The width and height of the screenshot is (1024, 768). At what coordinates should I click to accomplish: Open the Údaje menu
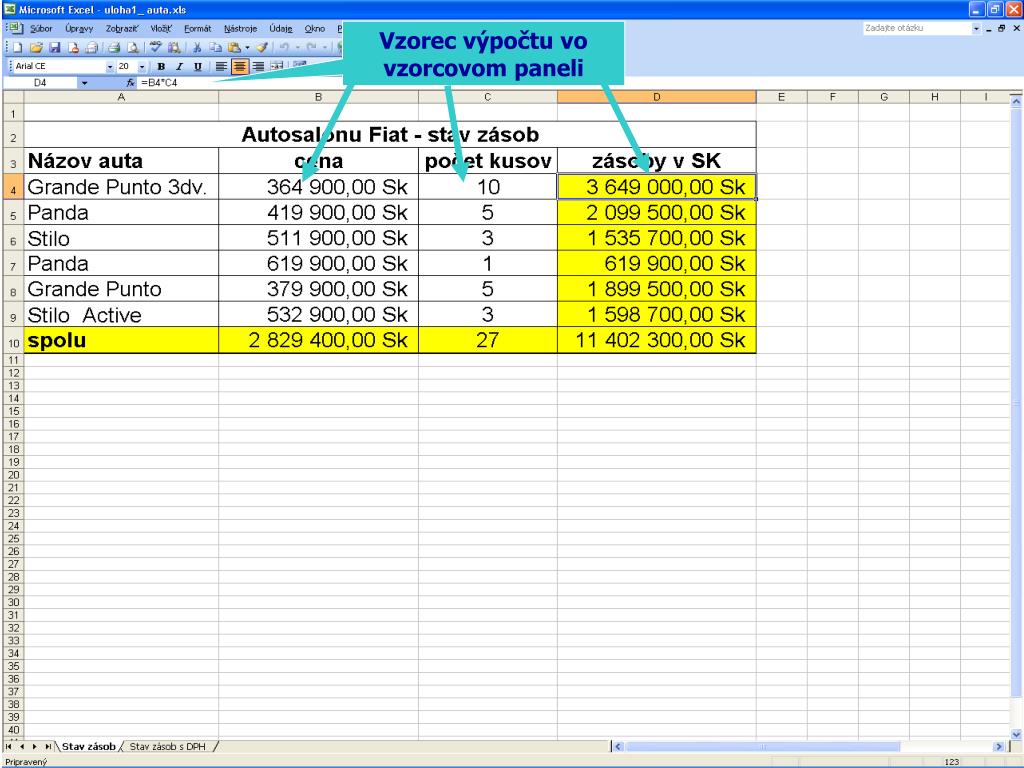[x=281, y=29]
